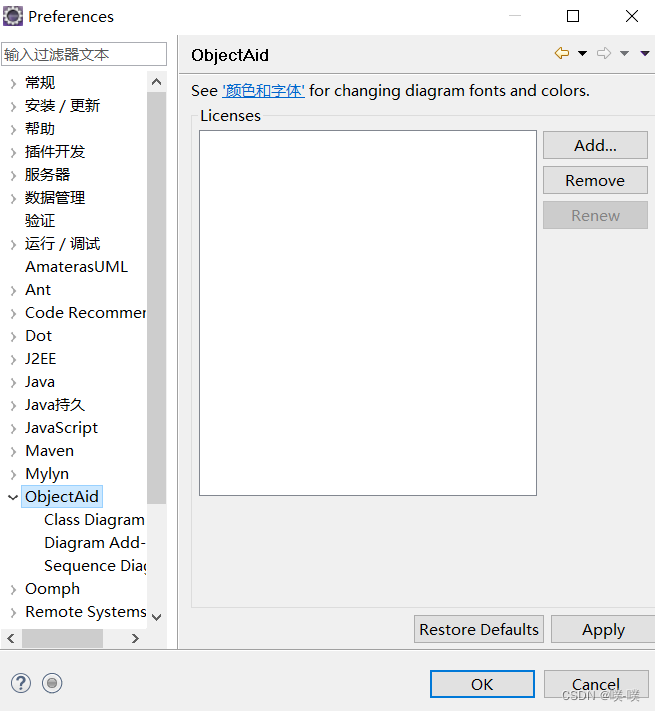Click the Add... license button
Screen dimensions: 655x711
pos(595,145)
